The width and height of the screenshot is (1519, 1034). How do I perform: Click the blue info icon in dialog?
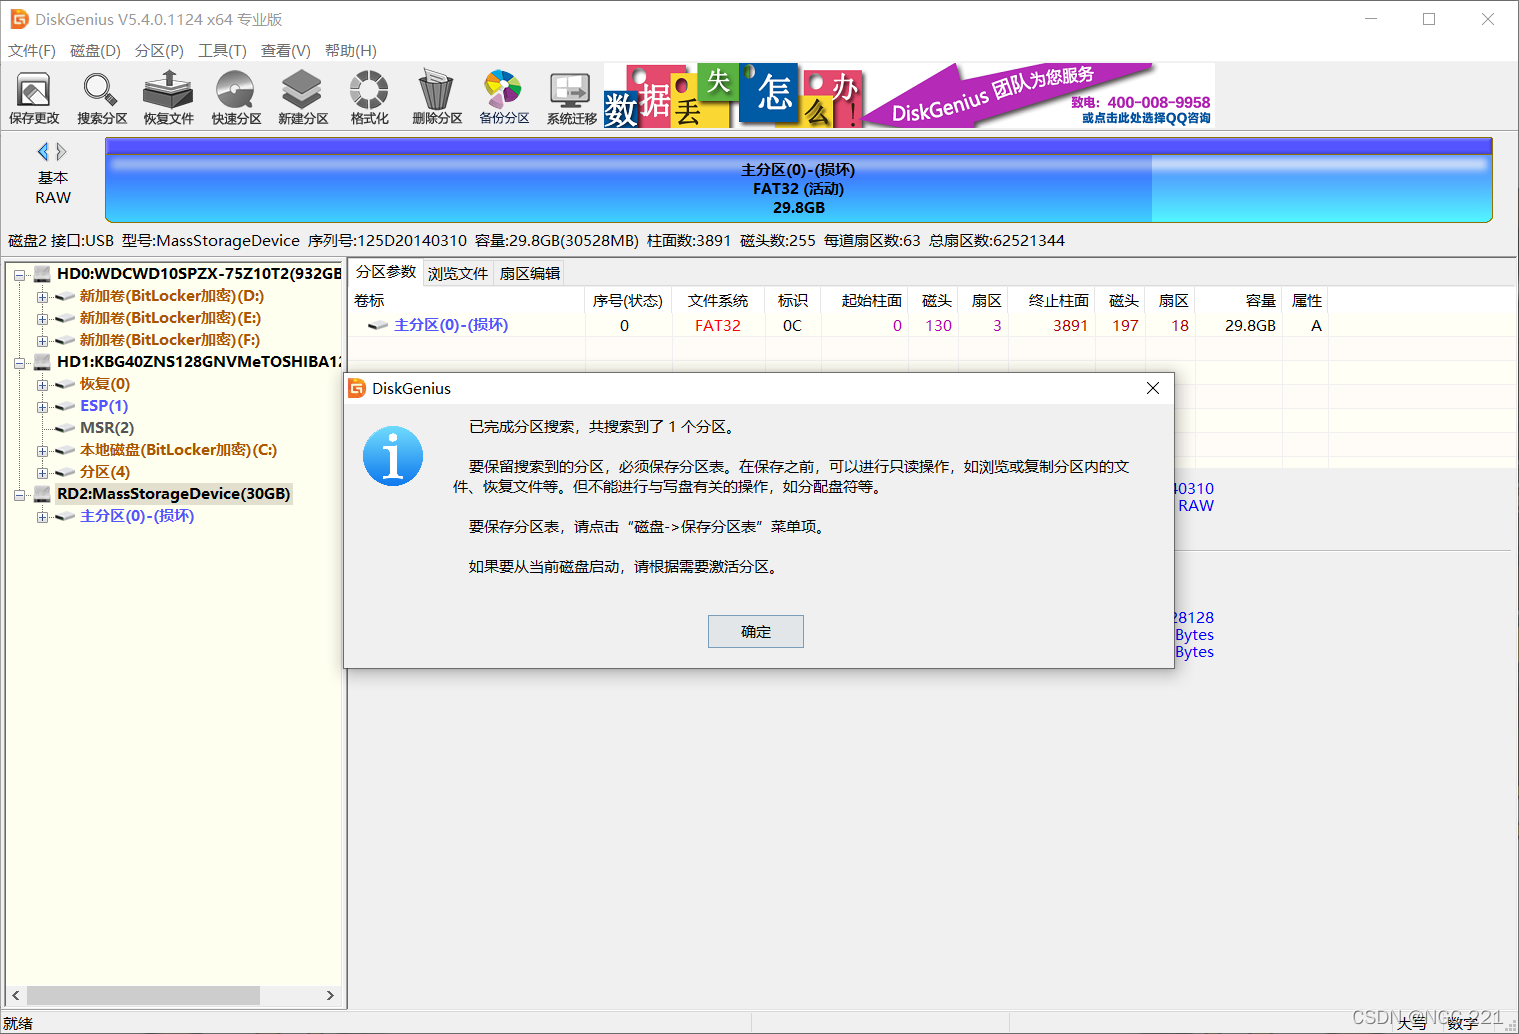pyautogui.click(x=393, y=456)
